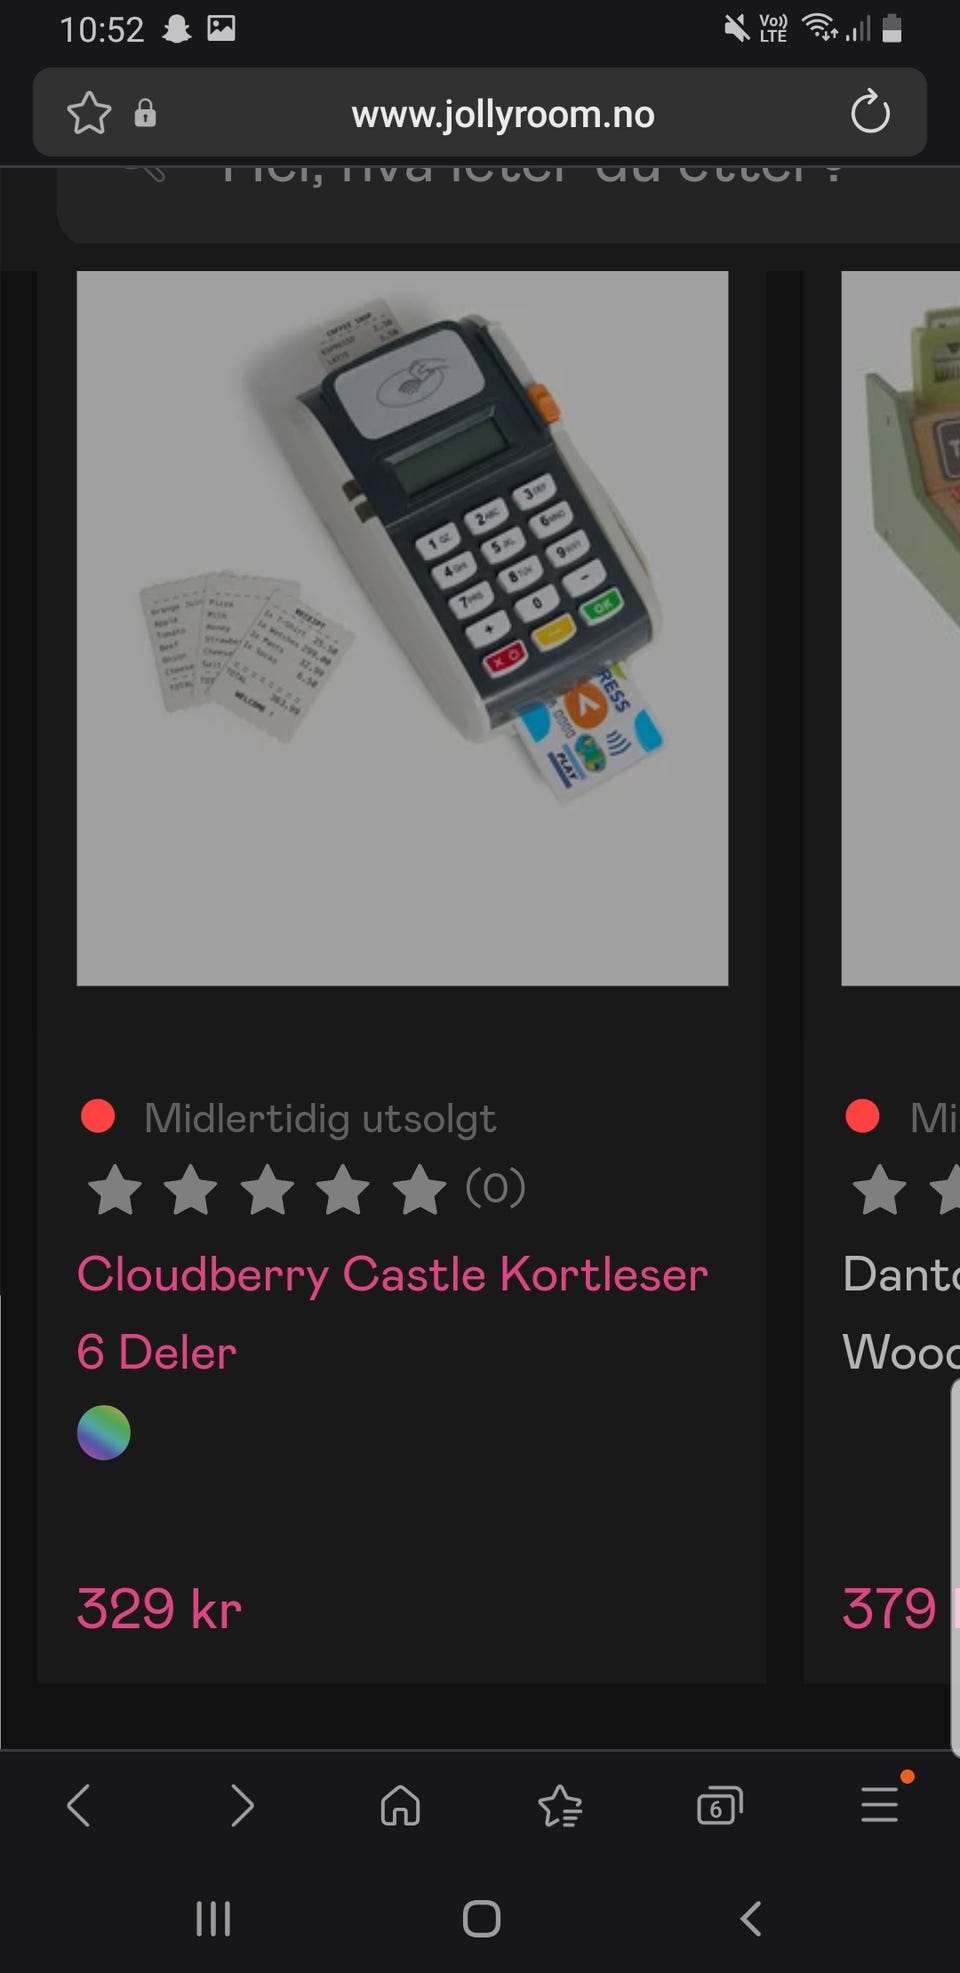
Task: Open the Dantoy product card image
Action: click(901, 628)
